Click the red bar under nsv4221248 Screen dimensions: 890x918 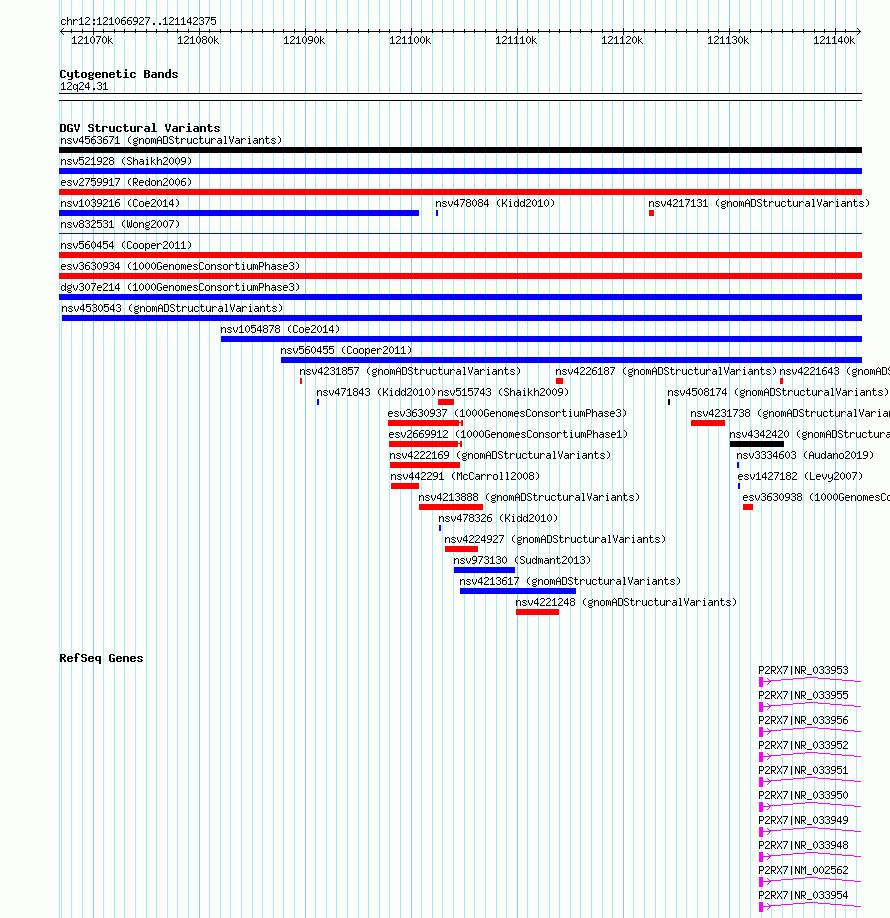tap(538, 612)
